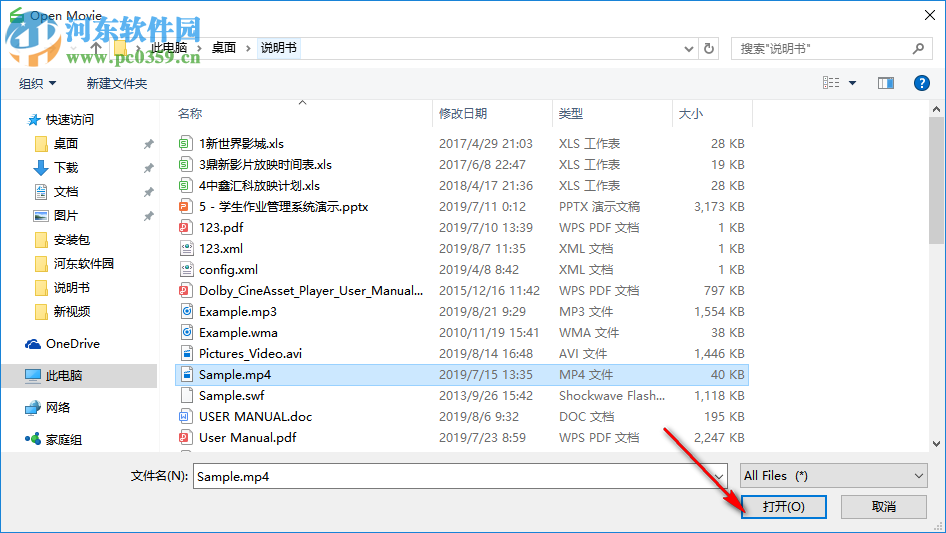Image resolution: width=946 pixels, height=533 pixels.
Task: Open 安装包 folder in sidebar
Action: pos(62,240)
